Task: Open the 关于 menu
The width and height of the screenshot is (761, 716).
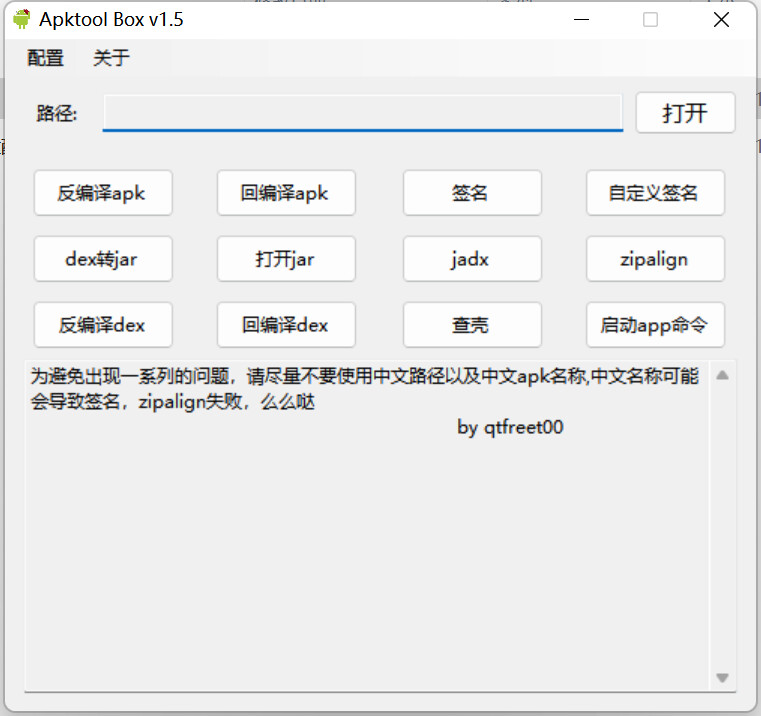Action: [x=111, y=58]
